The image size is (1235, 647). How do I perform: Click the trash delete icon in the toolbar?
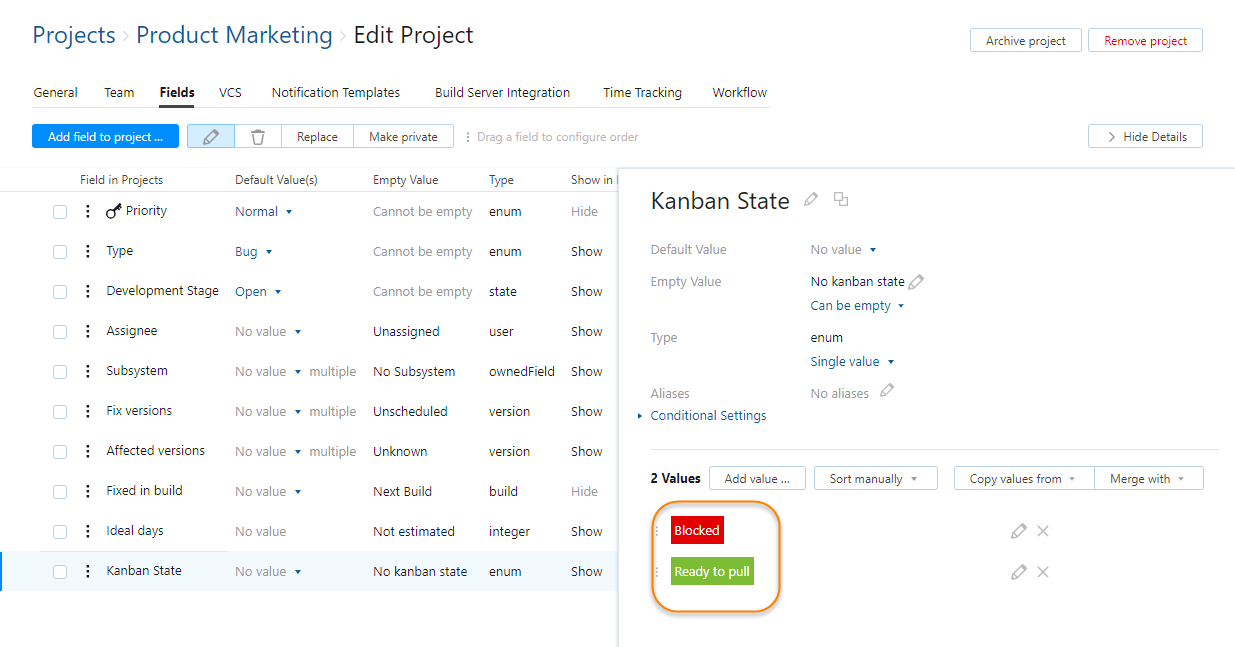pyautogui.click(x=258, y=135)
